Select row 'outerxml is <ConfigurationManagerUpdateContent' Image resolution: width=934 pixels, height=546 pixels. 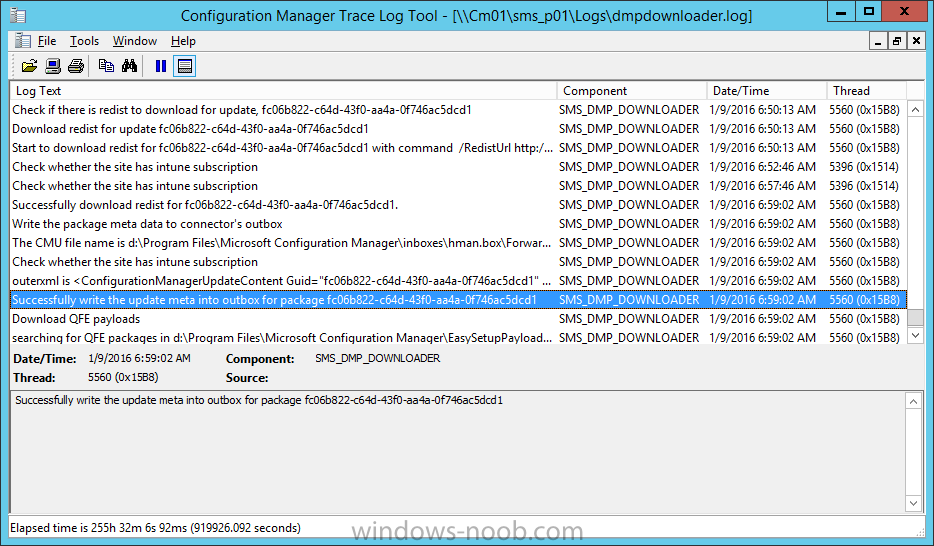[458, 280]
